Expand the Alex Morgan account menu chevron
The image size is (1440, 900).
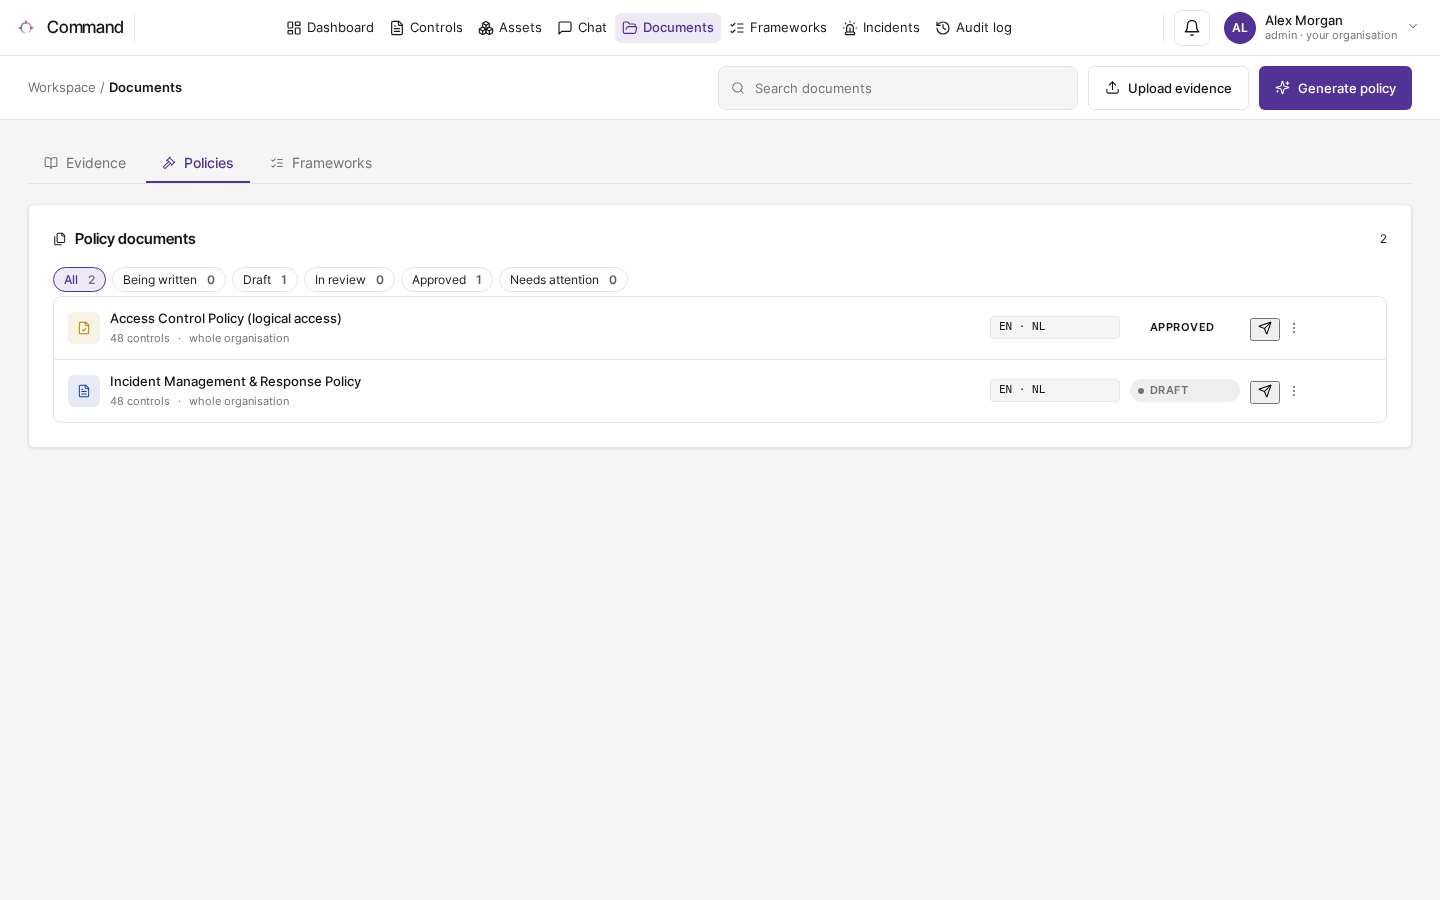pyautogui.click(x=1412, y=27)
